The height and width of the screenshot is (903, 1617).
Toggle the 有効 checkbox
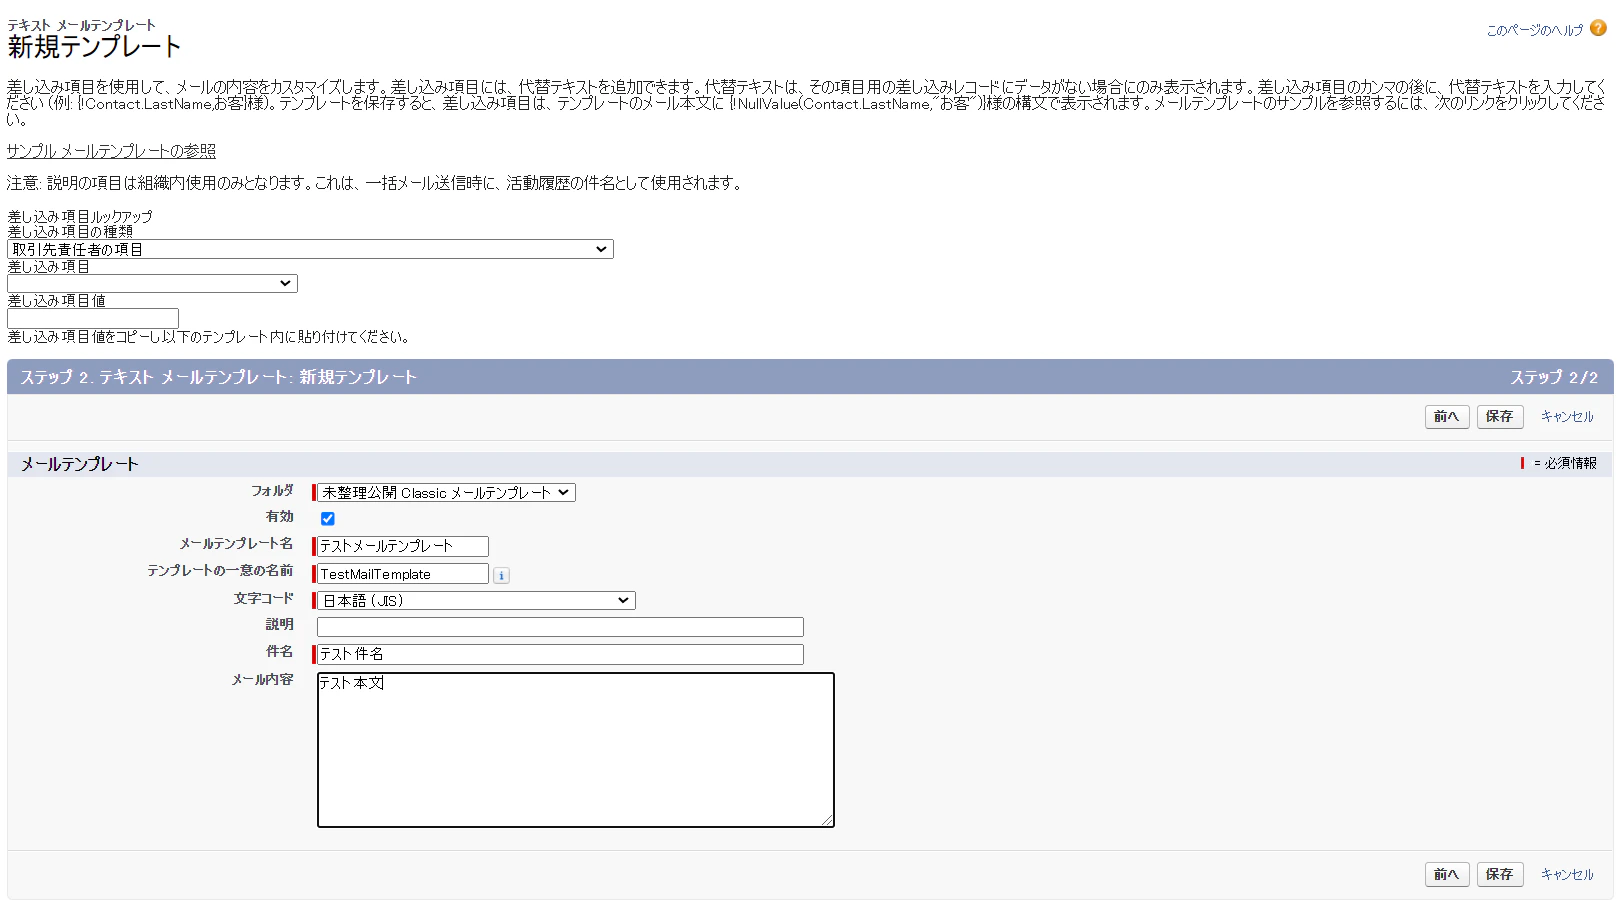tap(327, 518)
